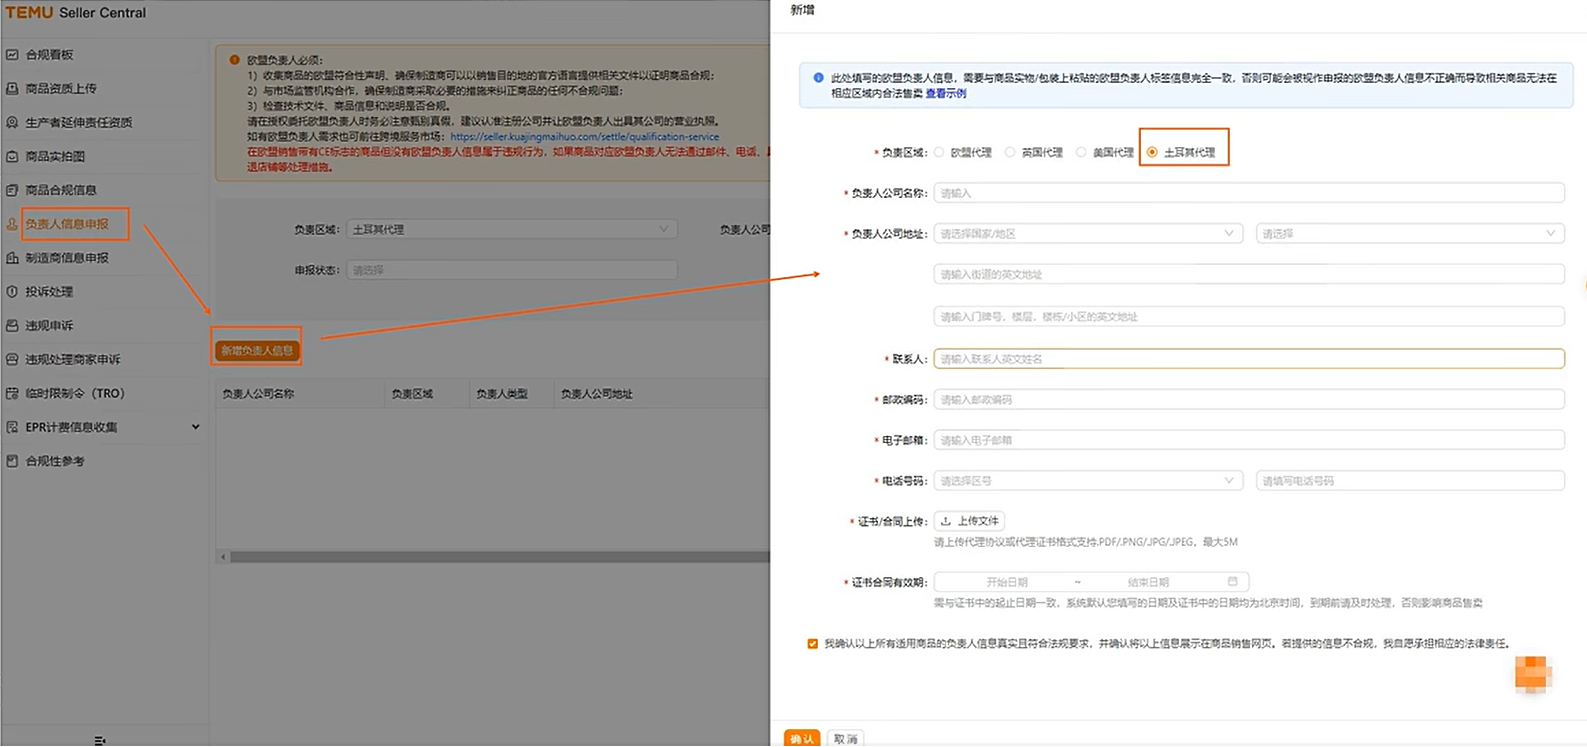Click the 生产者延伸责任资质 sidebar icon
Screen dimensions: 1587x747
(x=12, y=123)
